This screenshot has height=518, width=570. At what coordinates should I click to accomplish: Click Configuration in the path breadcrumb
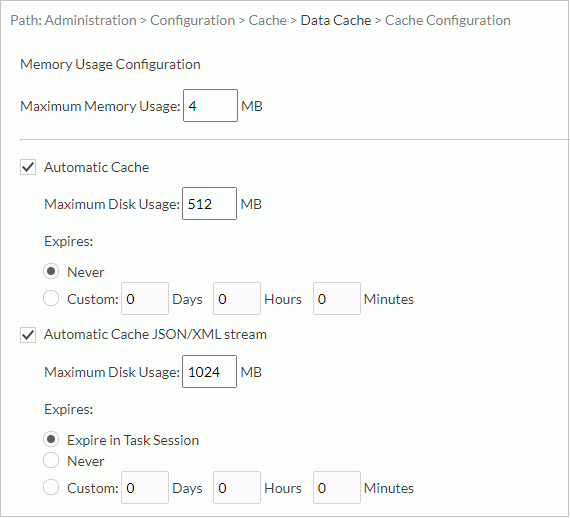point(192,20)
